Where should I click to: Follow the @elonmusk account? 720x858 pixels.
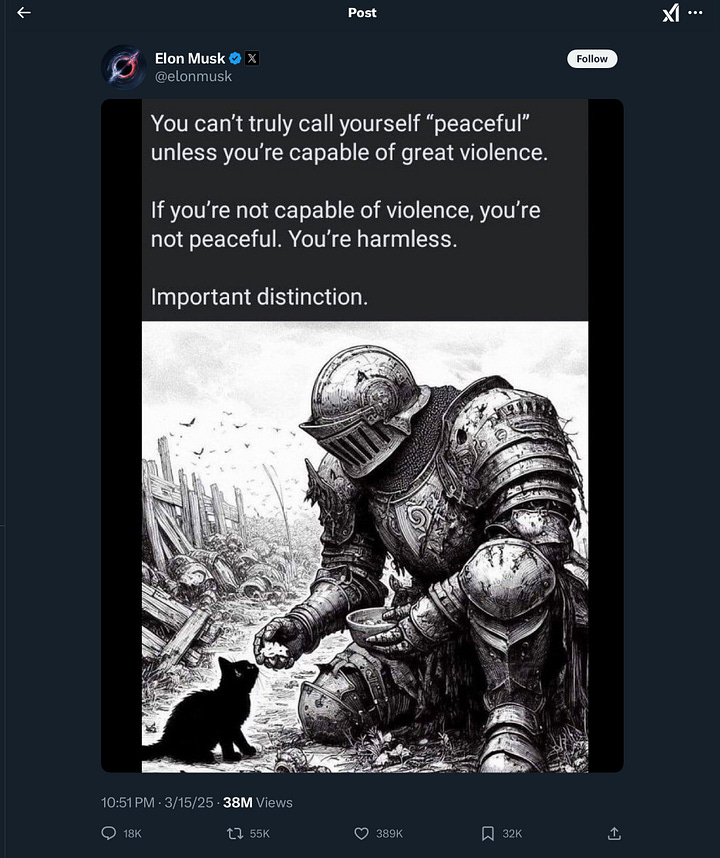pos(592,59)
